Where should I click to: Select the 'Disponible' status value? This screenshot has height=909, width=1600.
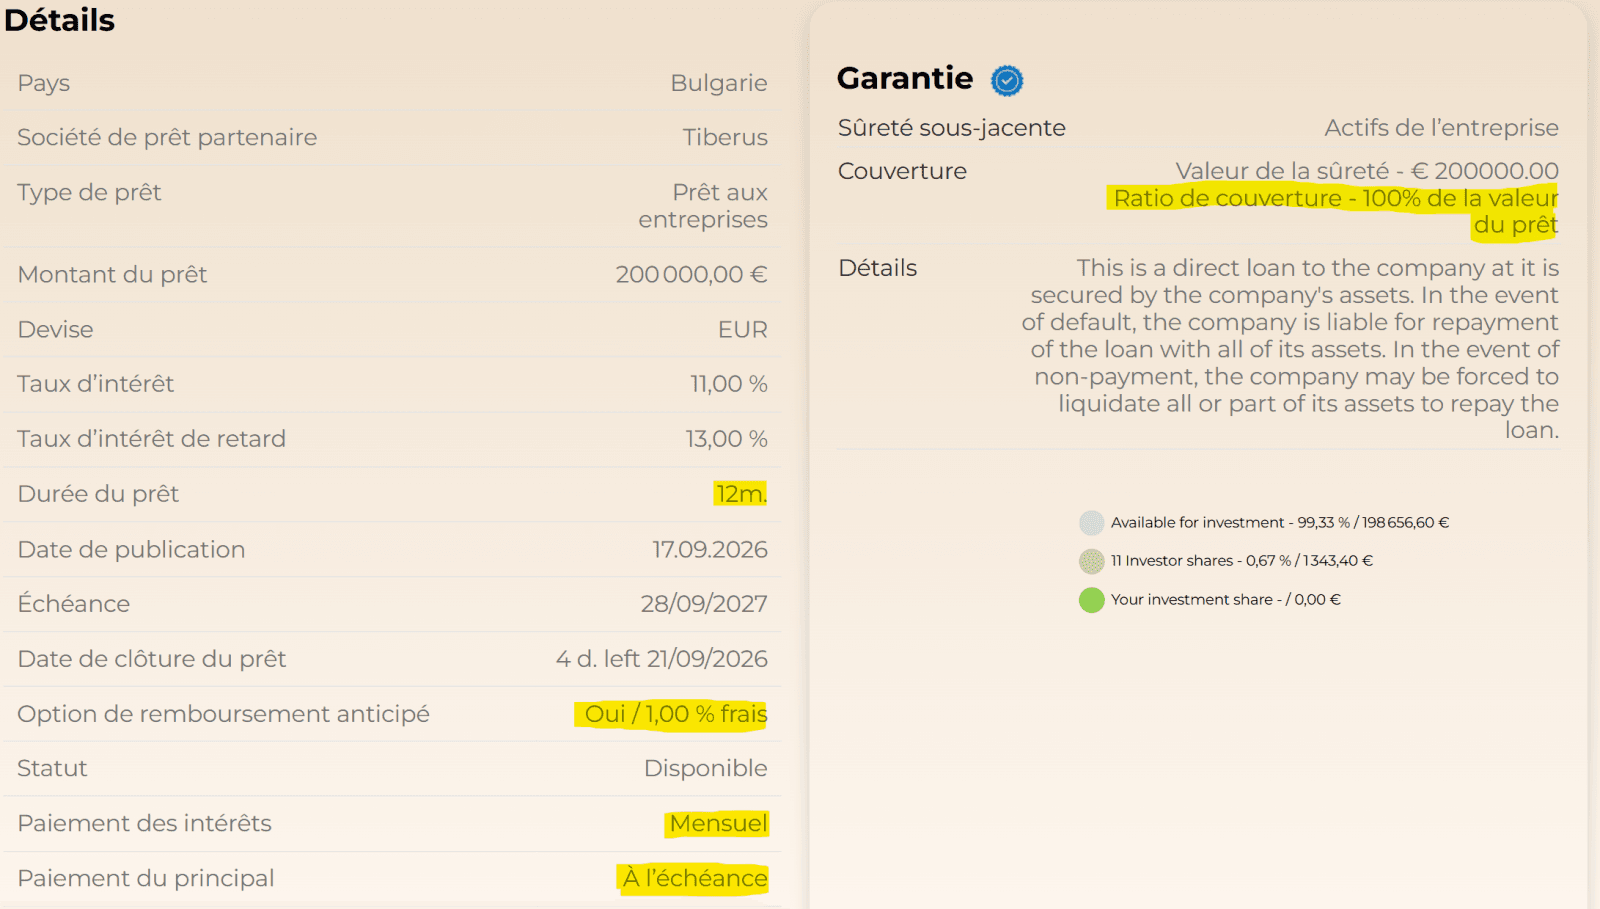click(706, 768)
